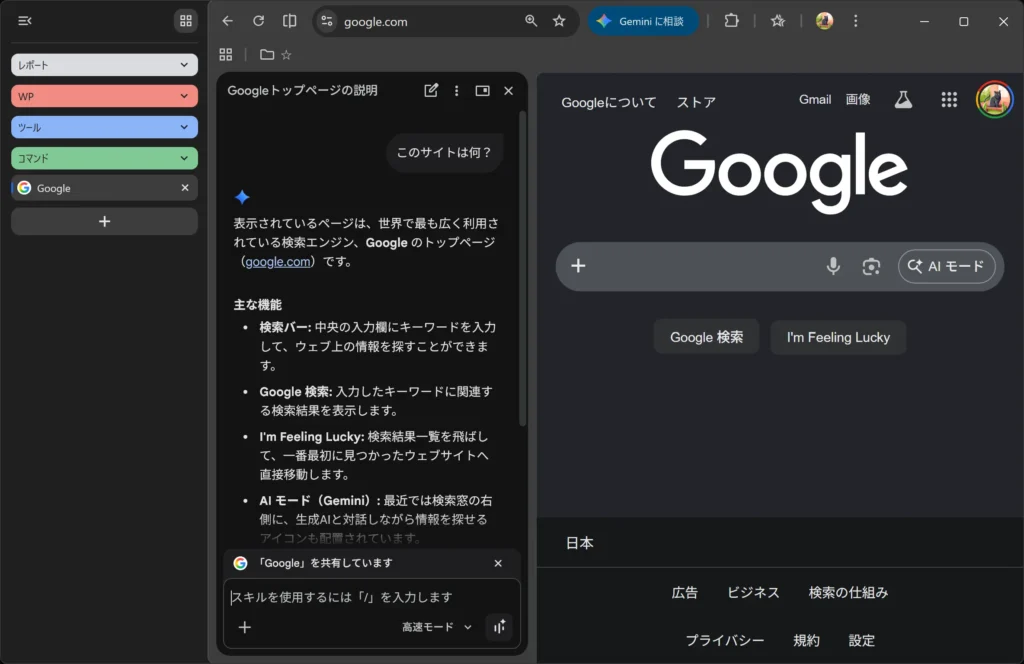Open the 広告 footer link
1024x664 pixels.
[x=684, y=593]
